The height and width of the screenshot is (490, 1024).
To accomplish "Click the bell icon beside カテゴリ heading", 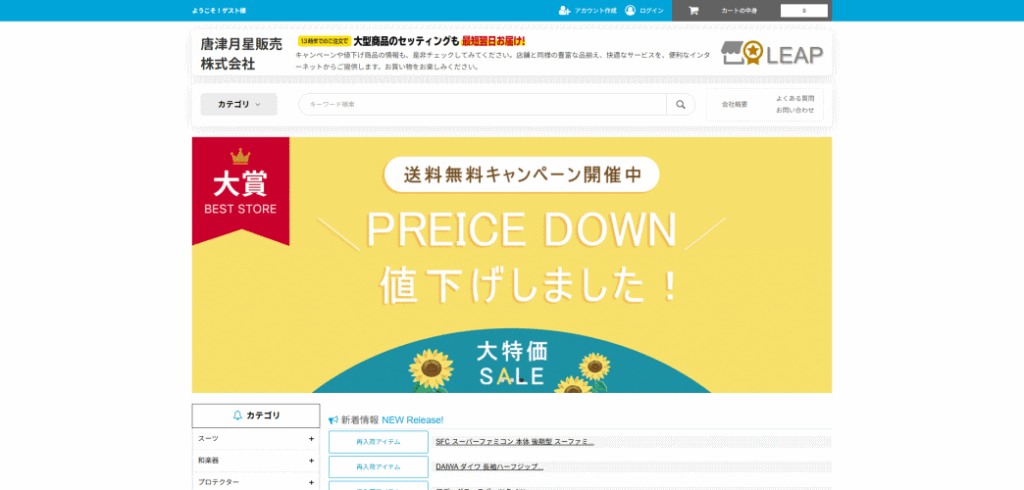I will pyautogui.click(x=237, y=415).
